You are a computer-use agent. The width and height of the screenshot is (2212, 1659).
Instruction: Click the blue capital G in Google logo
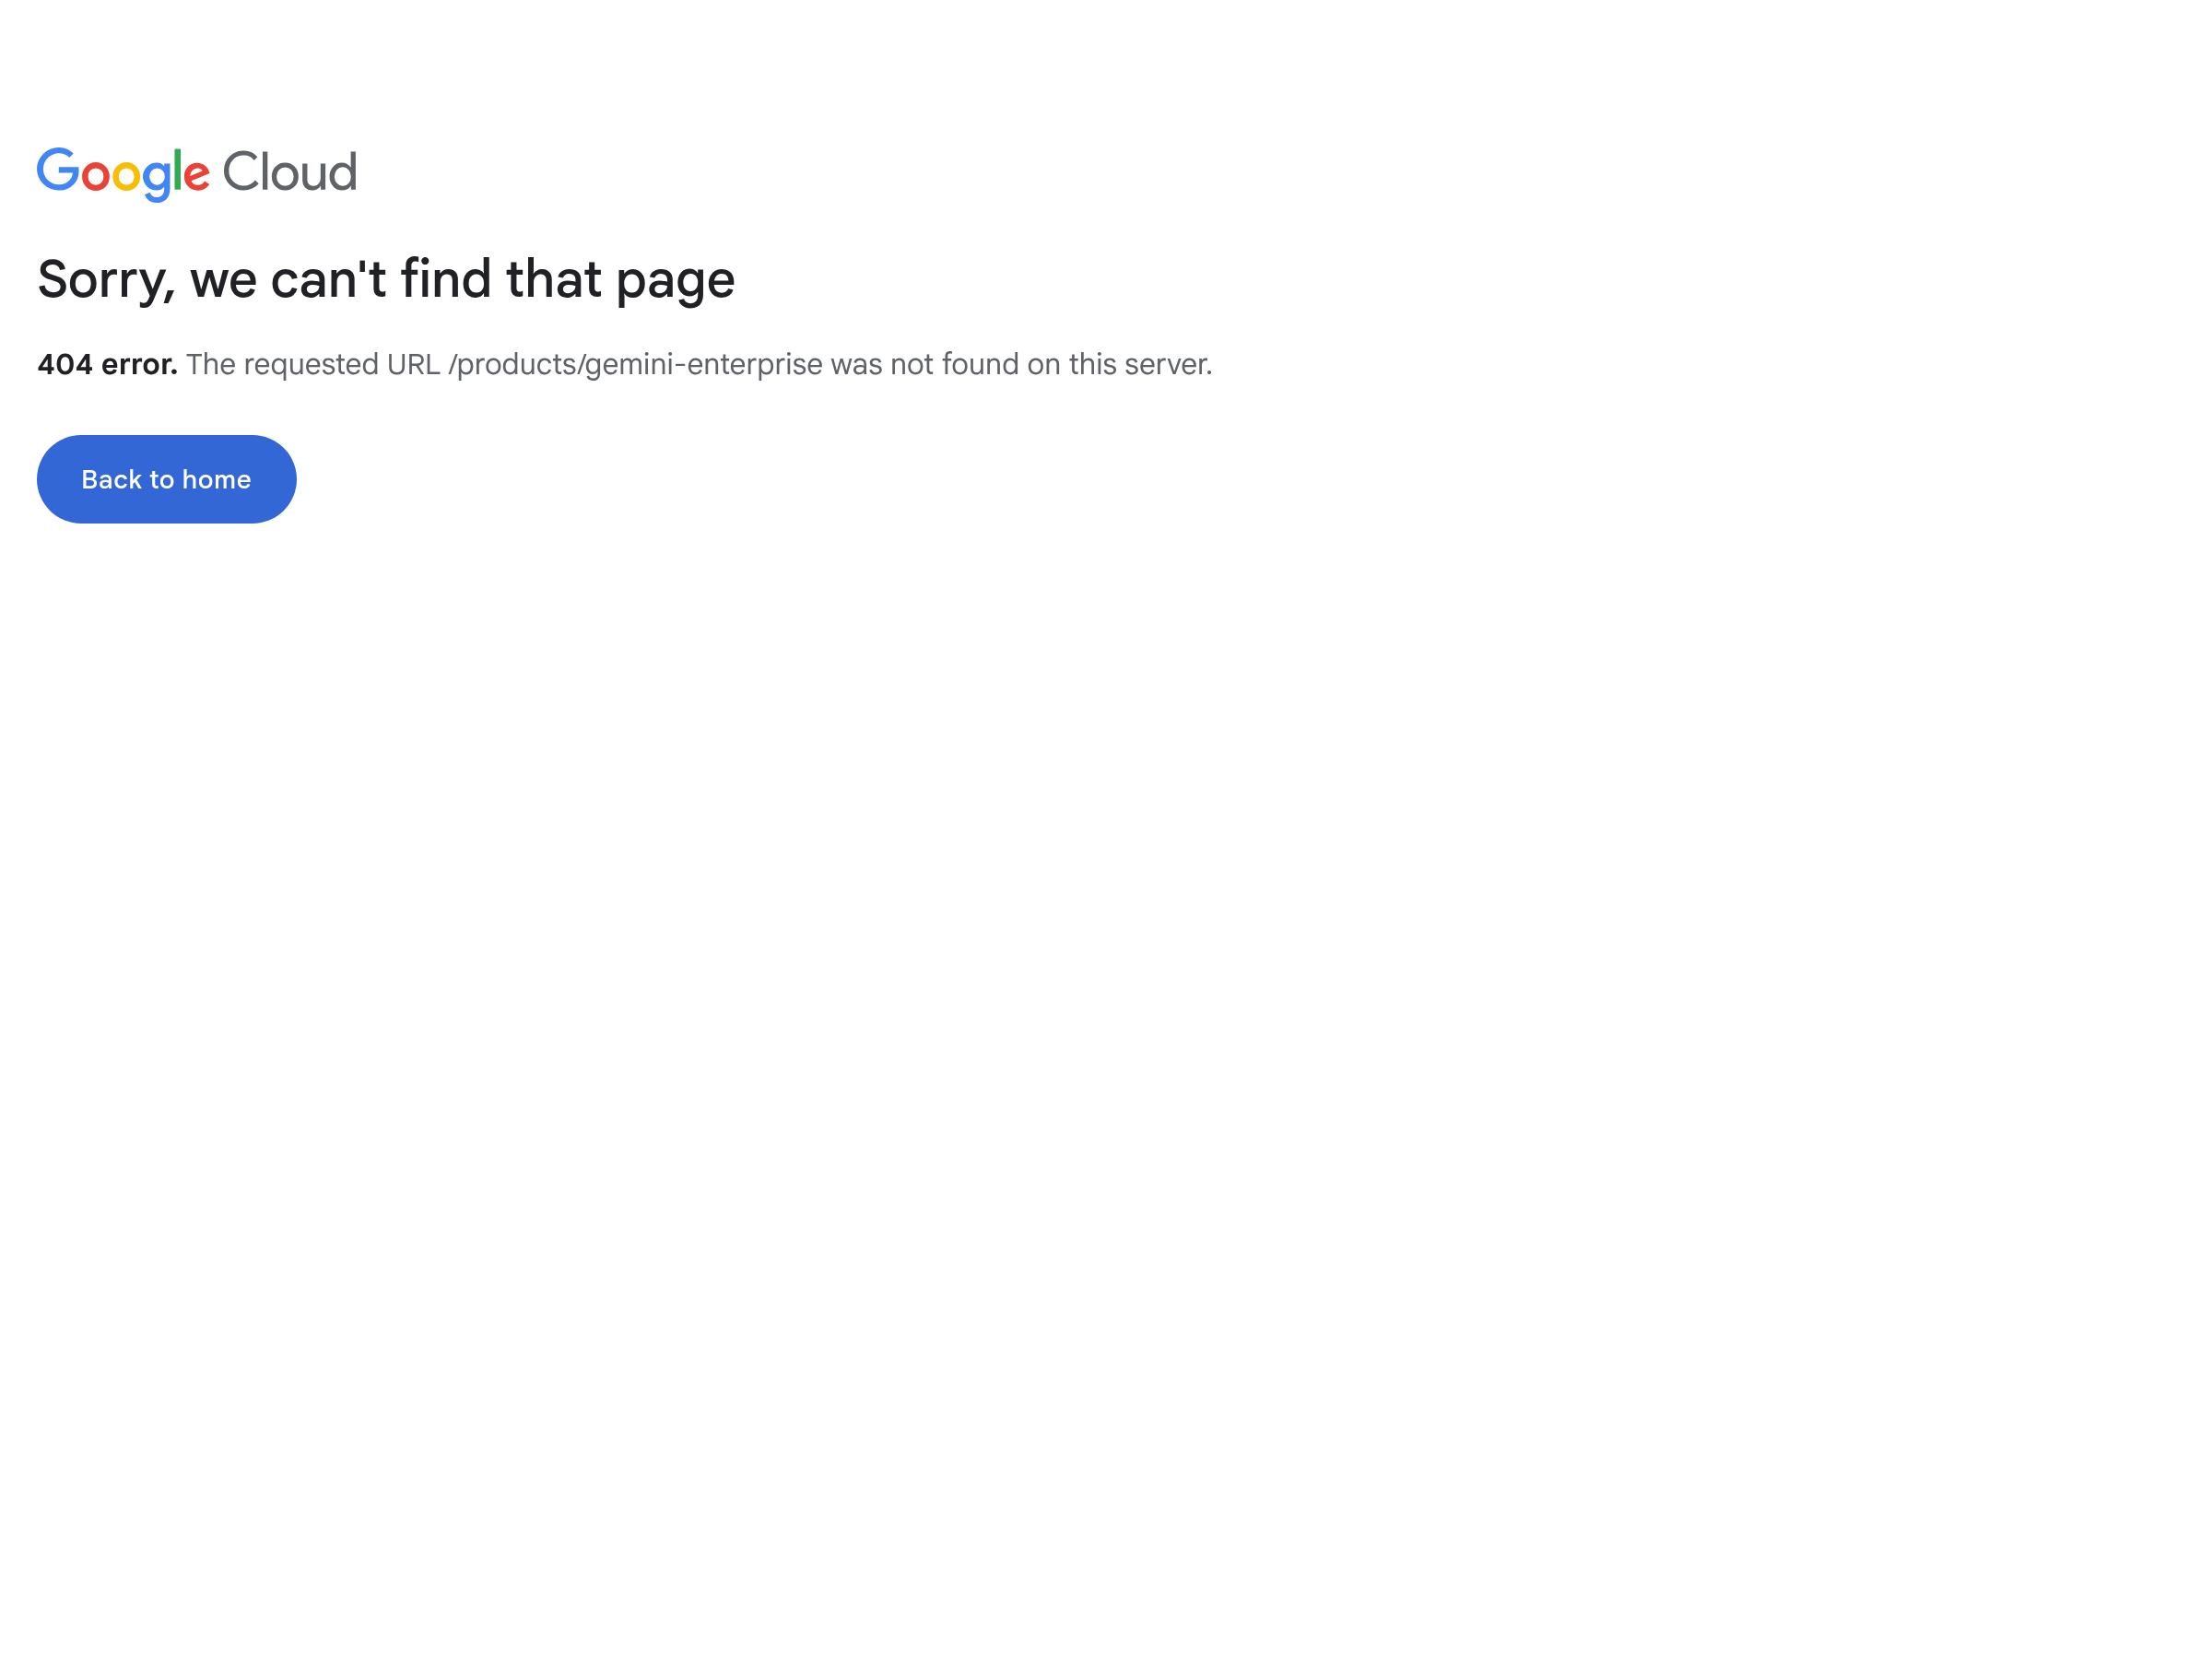pos(58,170)
